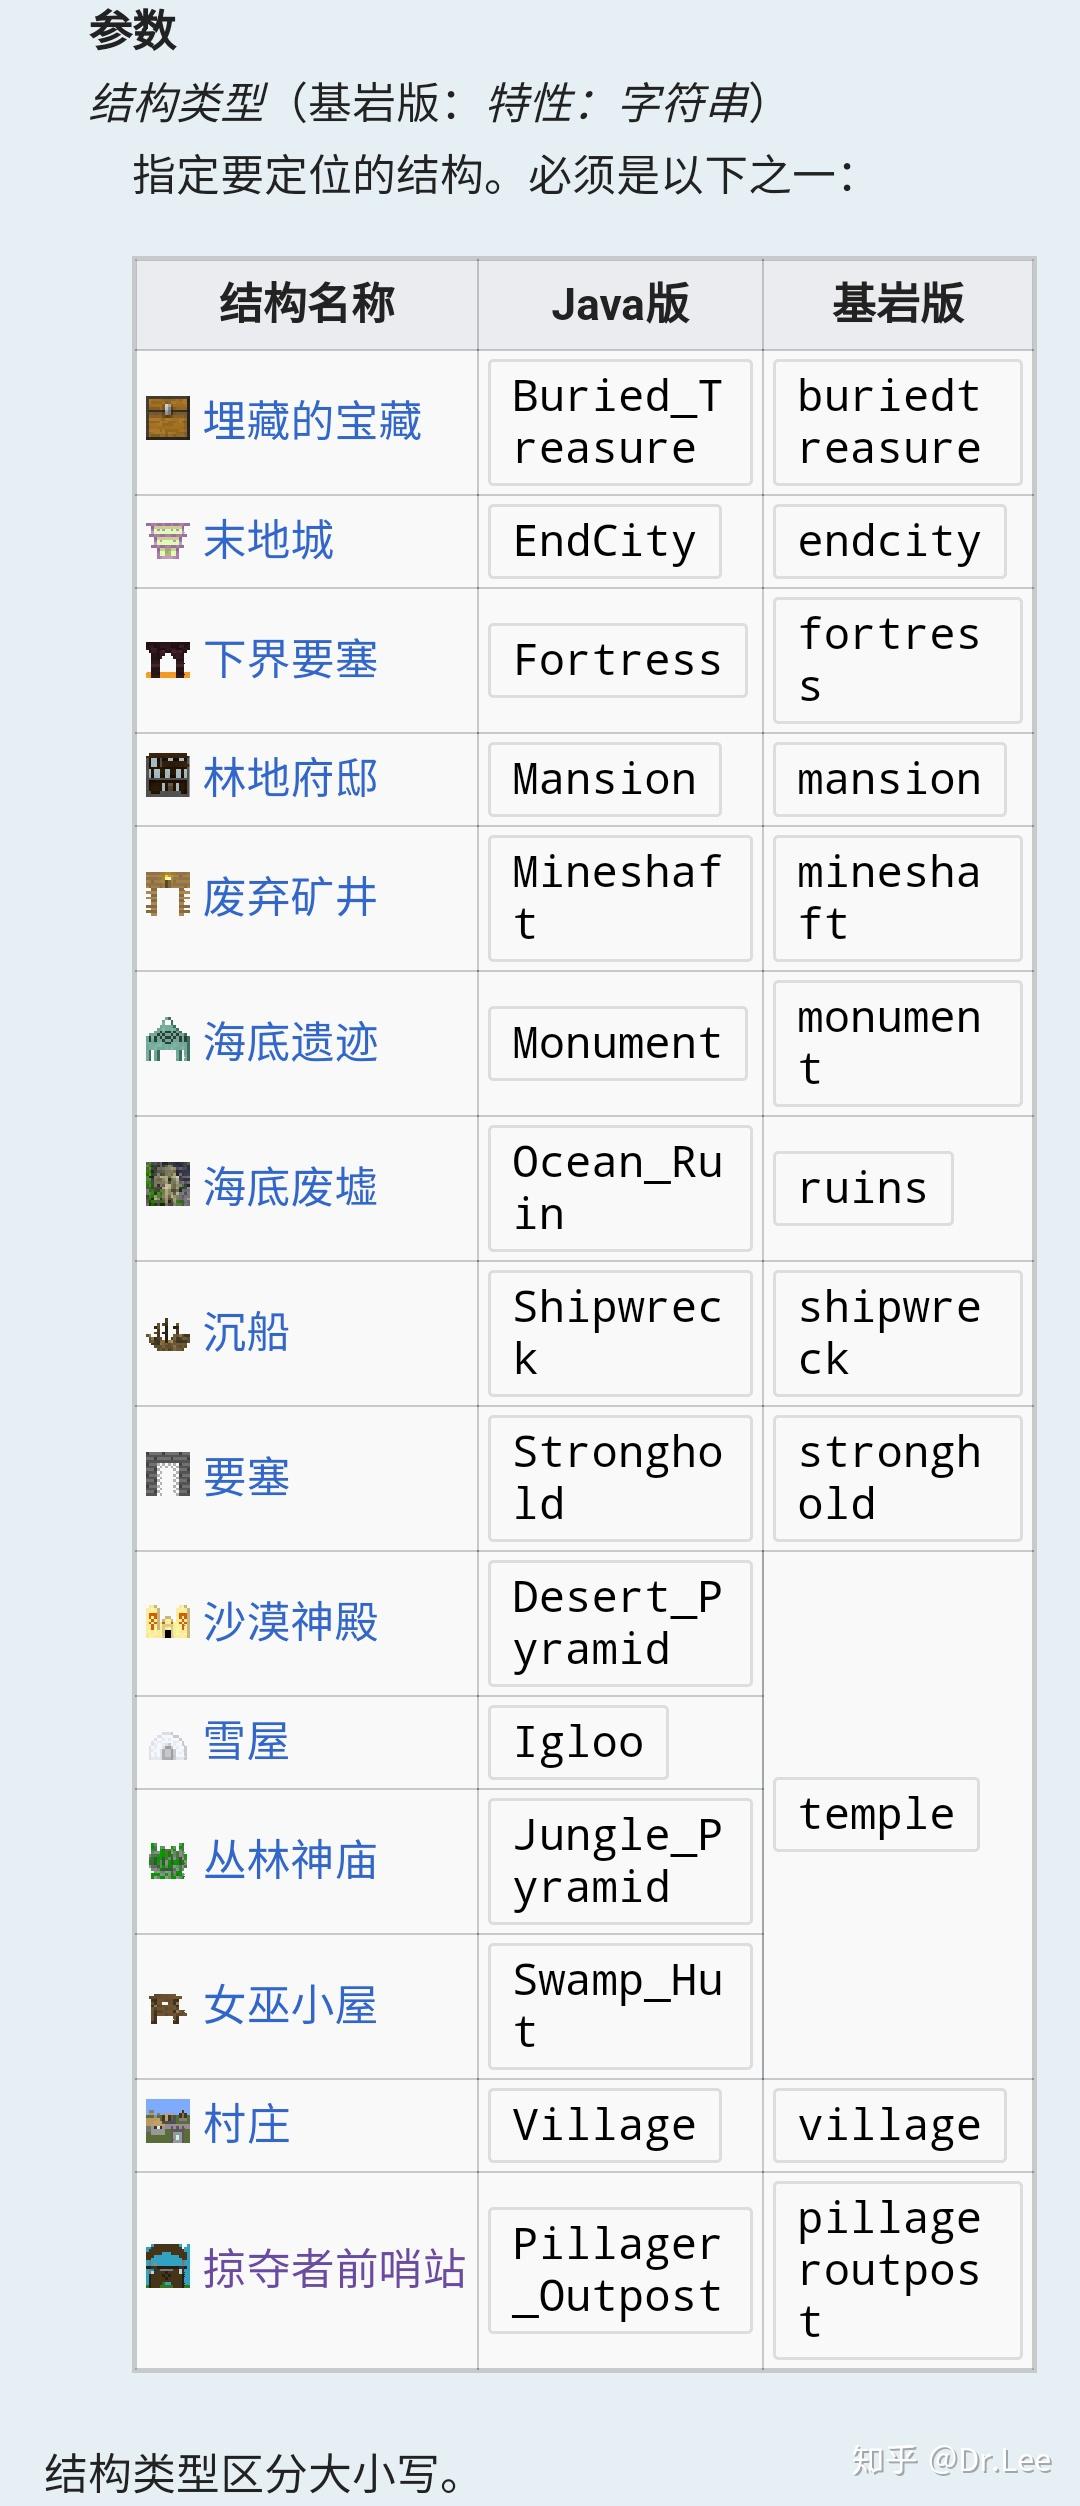Open the 丛林神庙 link
The height and width of the screenshot is (2506, 1080).
click(x=290, y=1860)
